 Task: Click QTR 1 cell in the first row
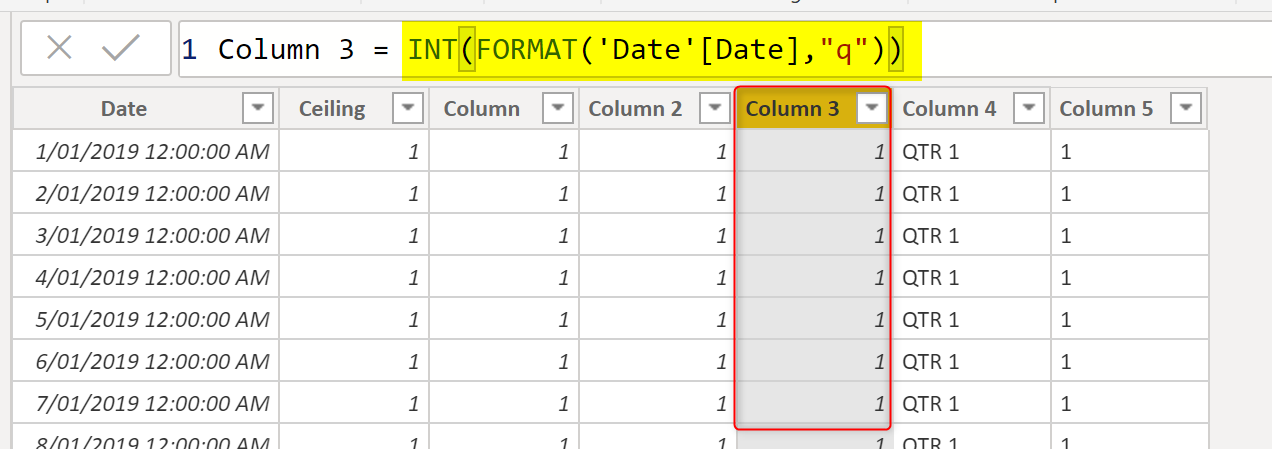coord(930,152)
